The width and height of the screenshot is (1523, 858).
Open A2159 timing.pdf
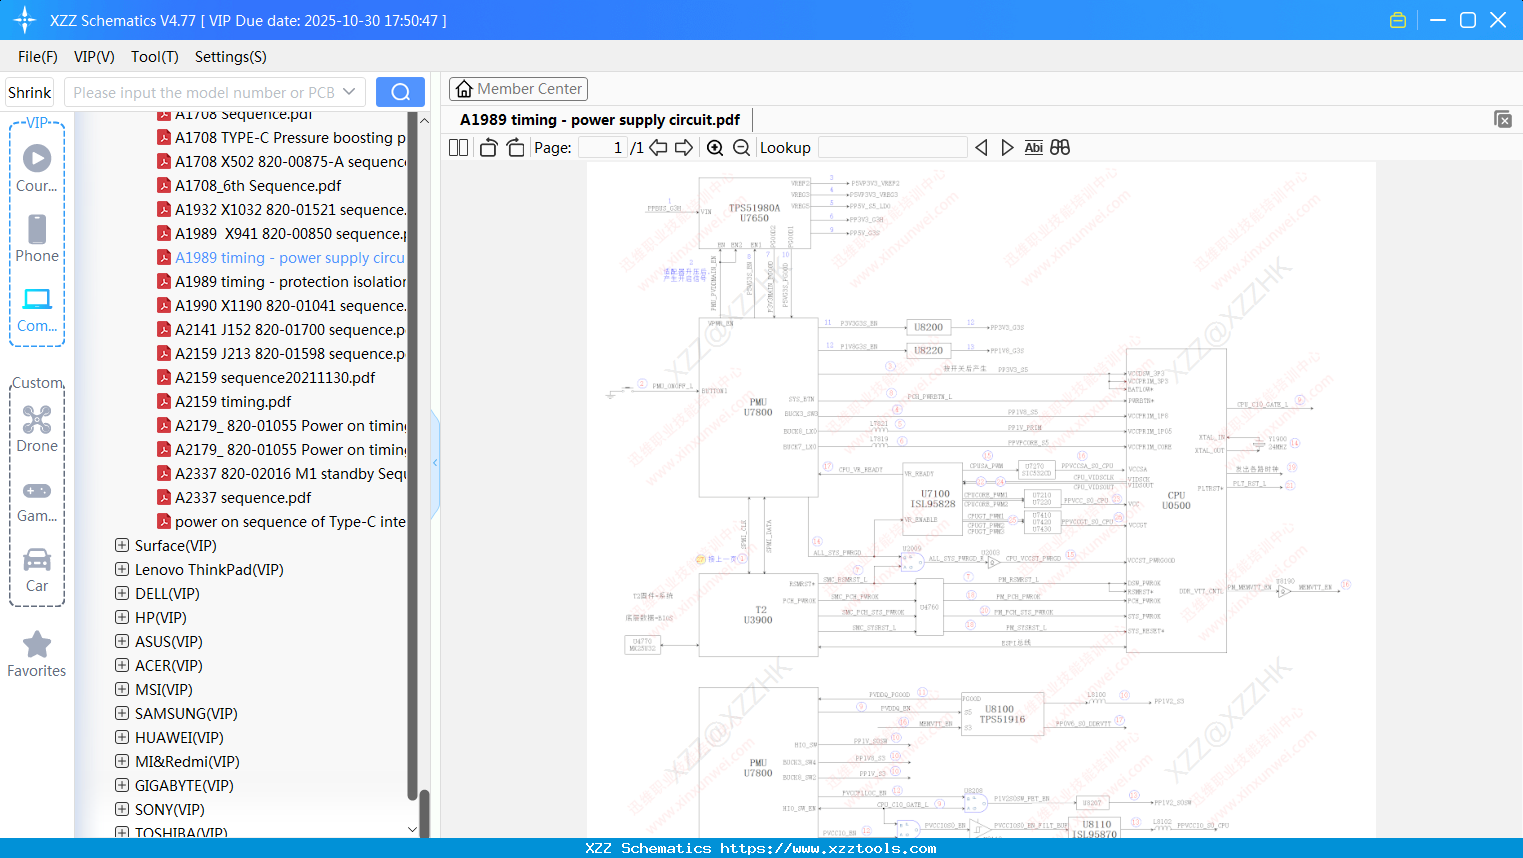(x=233, y=401)
